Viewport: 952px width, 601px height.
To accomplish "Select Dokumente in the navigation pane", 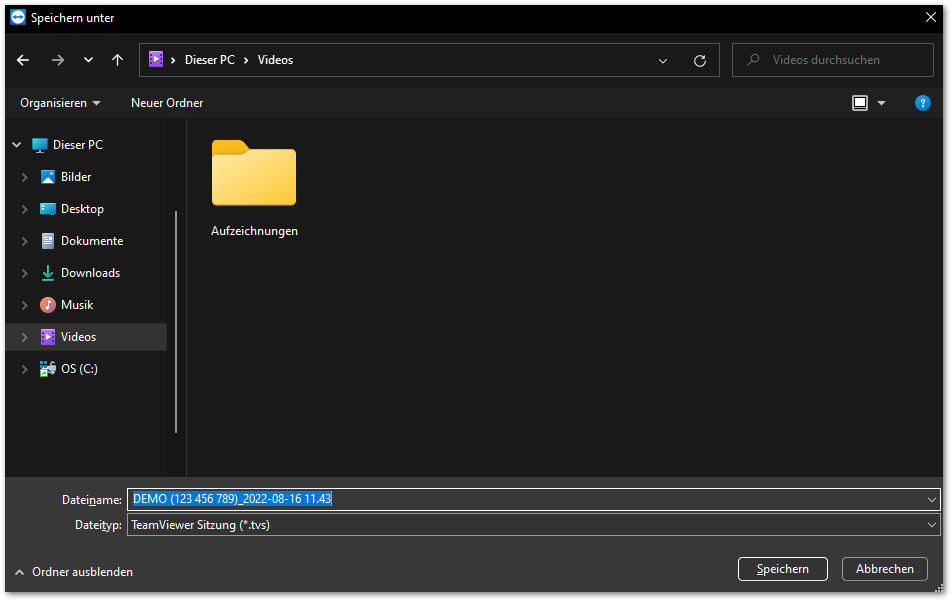I will [x=92, y=241].
